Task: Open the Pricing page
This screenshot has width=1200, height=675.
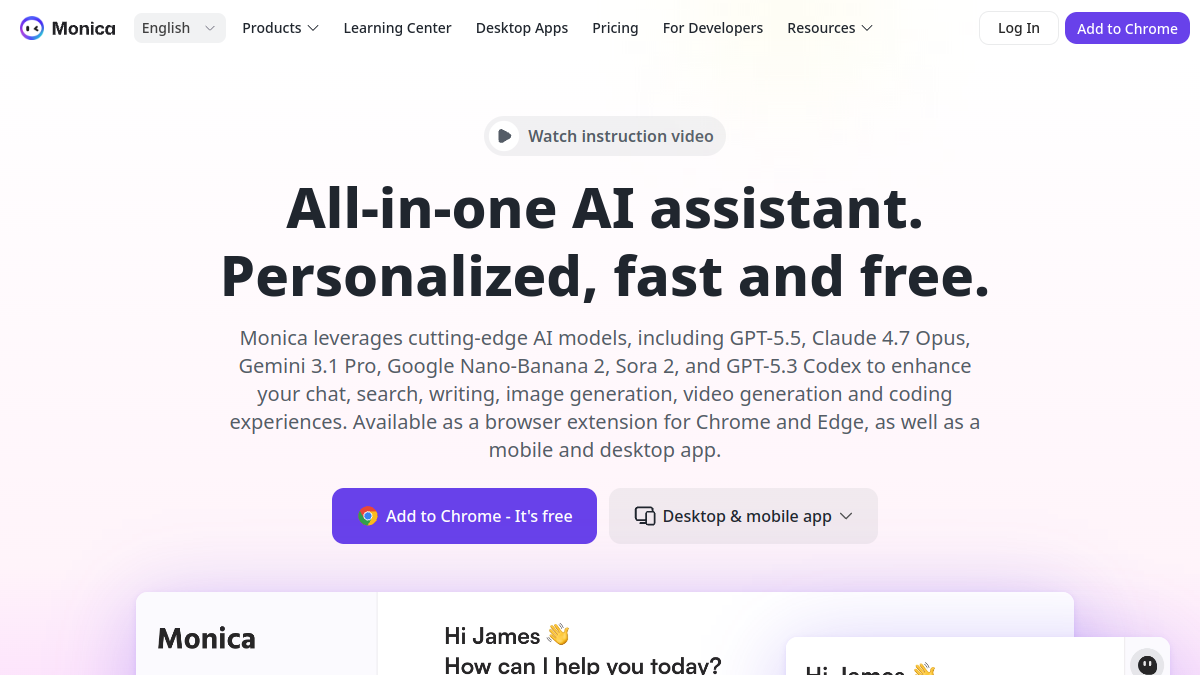Action: (x=615, y=28)
